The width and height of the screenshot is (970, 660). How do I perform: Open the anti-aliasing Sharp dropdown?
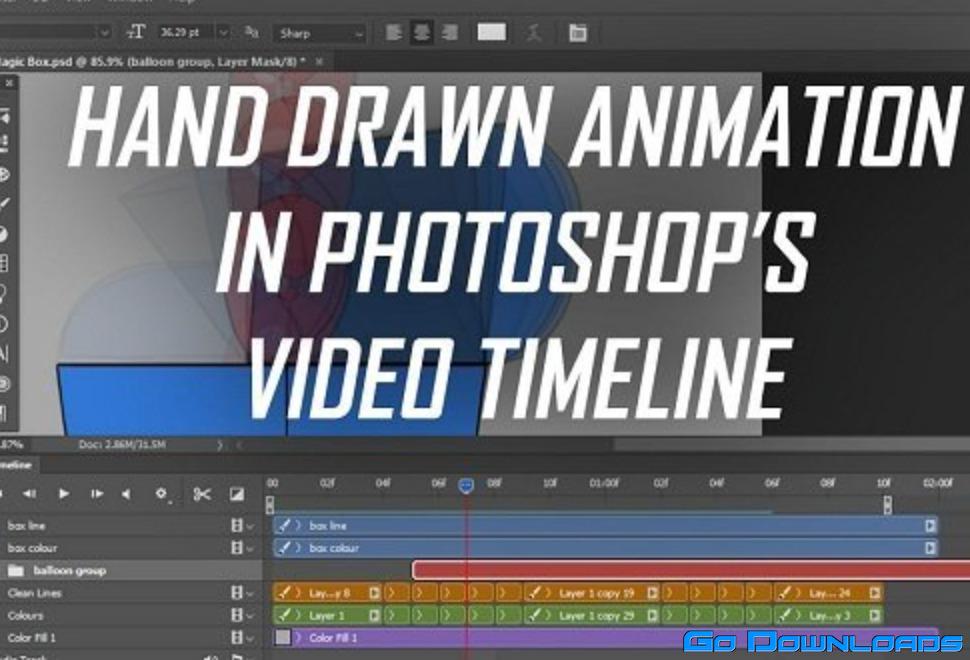[319, 33]
